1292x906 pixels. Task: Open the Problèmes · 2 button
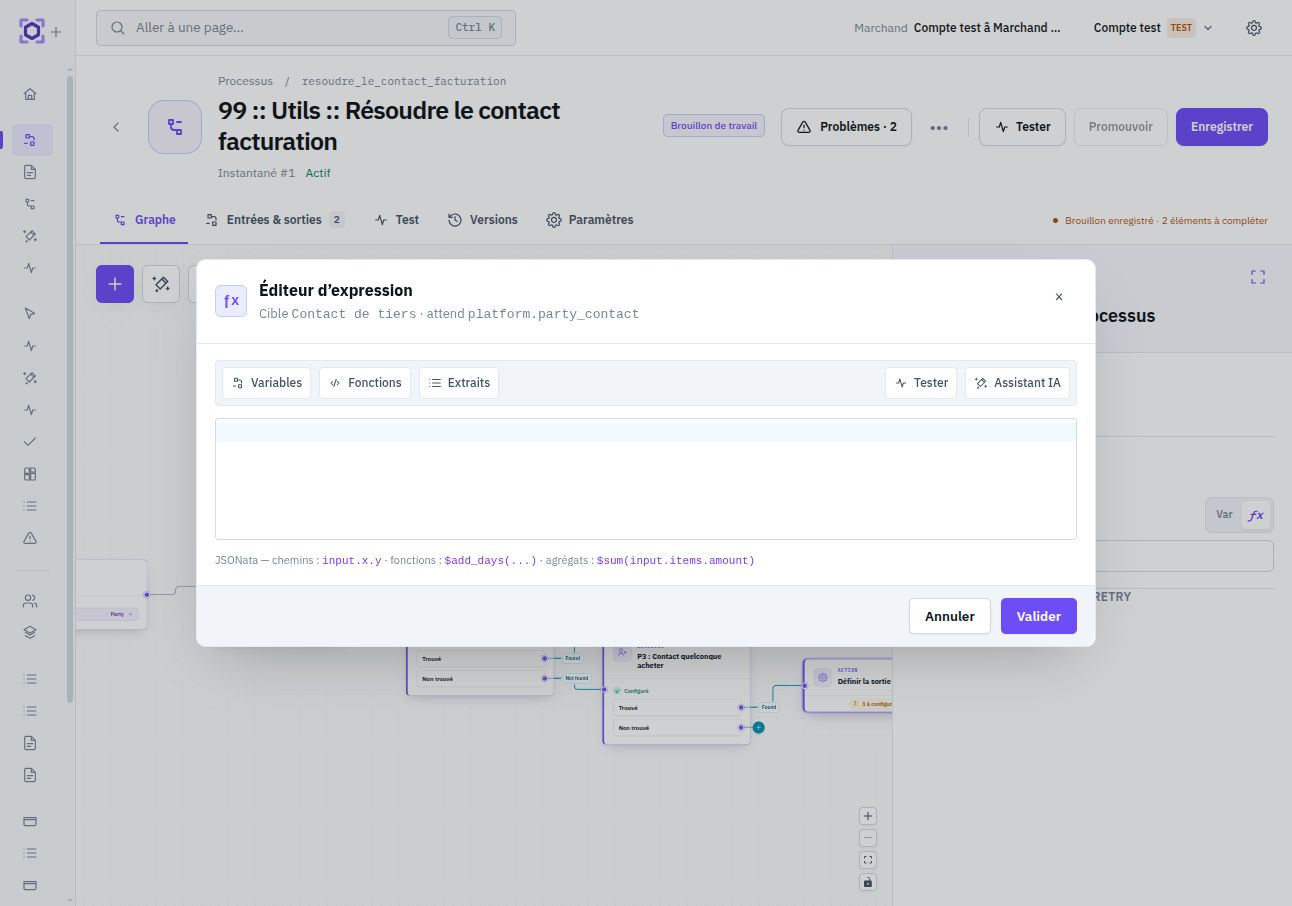click(x=846, y=127)
